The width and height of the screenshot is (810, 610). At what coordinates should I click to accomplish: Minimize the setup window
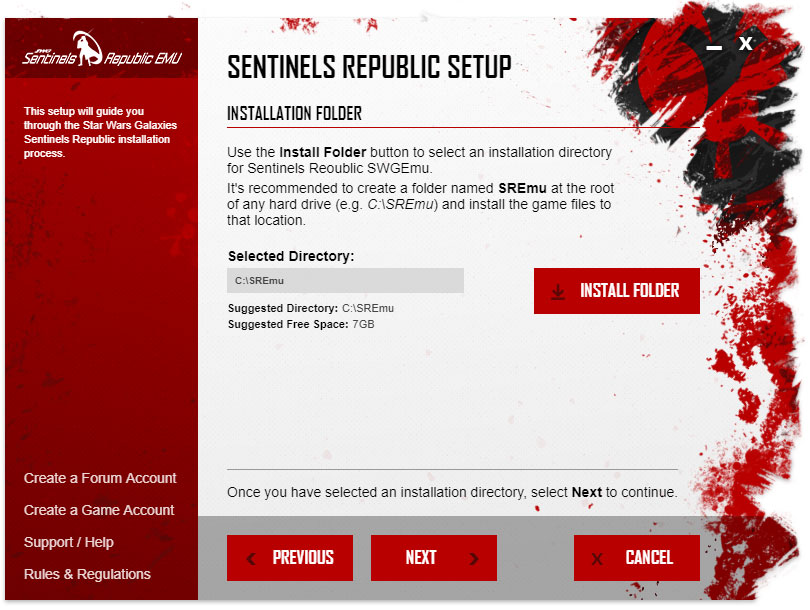coord(714,46)
